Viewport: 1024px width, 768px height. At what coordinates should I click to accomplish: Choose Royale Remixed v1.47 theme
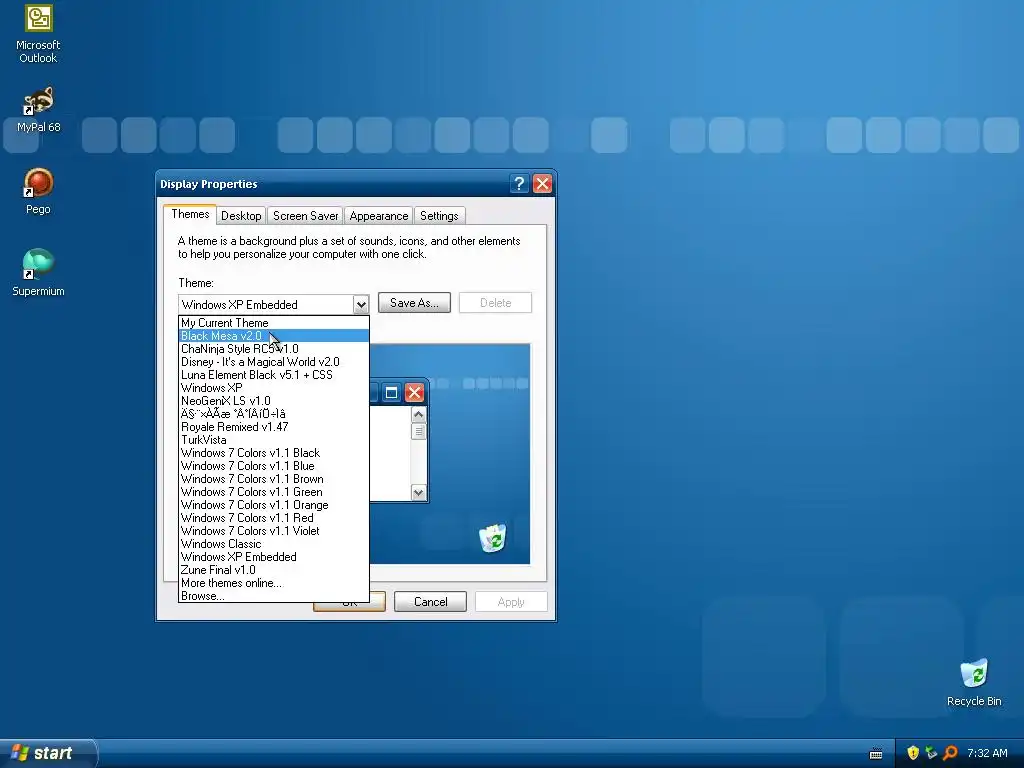tap(274, 427)
